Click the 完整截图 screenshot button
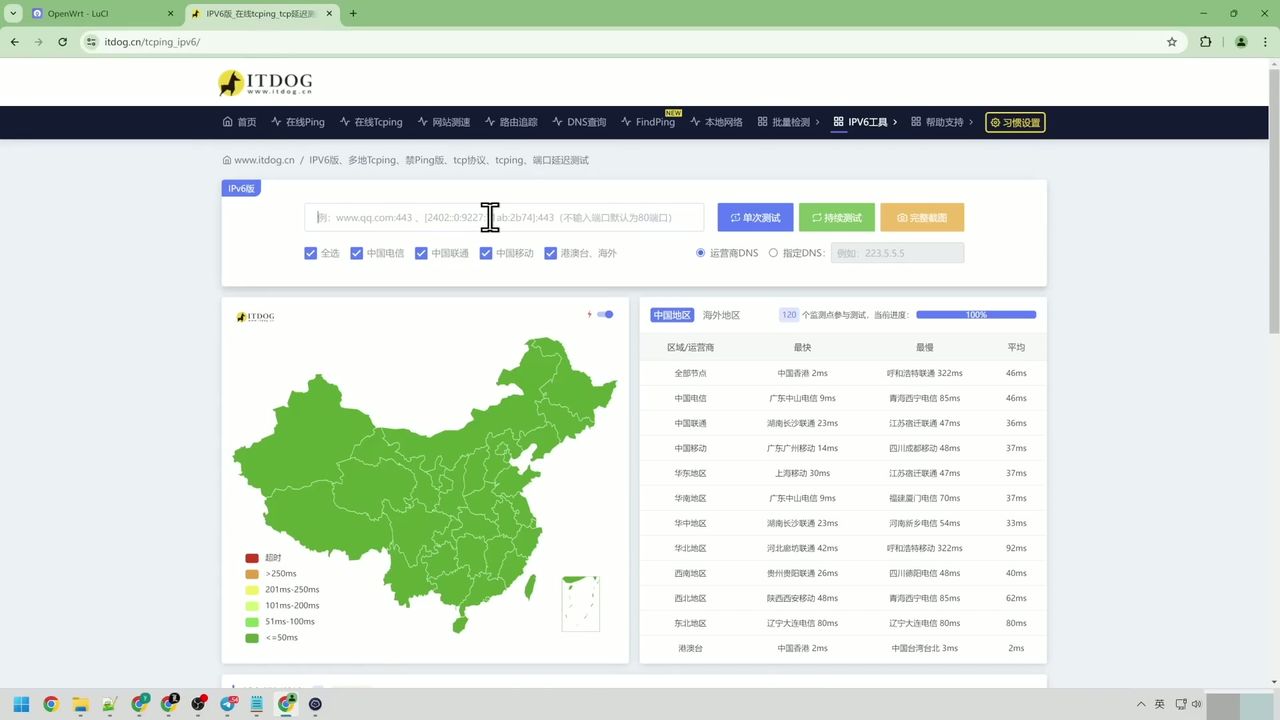1280x720 pixels. pyautogui.click(x=921, y=217)
